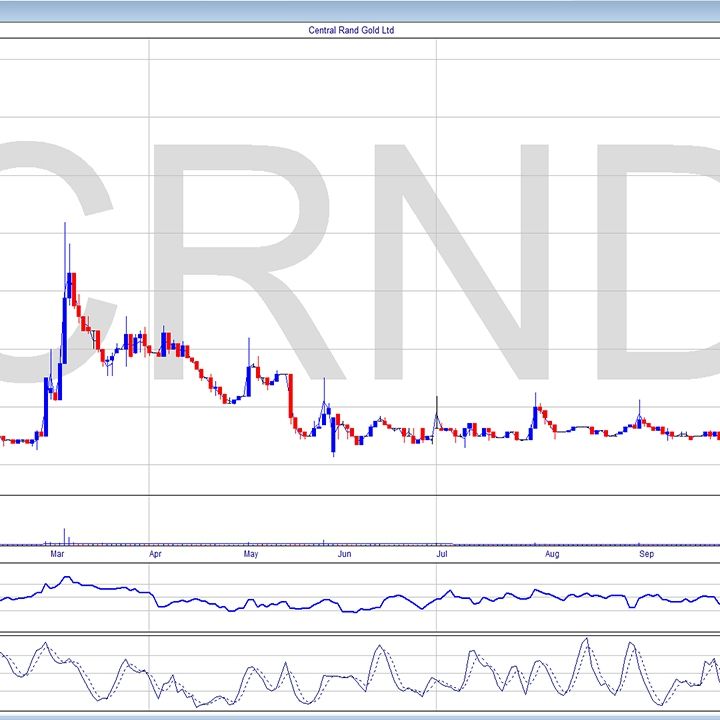Select the Mar label on the date axis

click(59, 553)
